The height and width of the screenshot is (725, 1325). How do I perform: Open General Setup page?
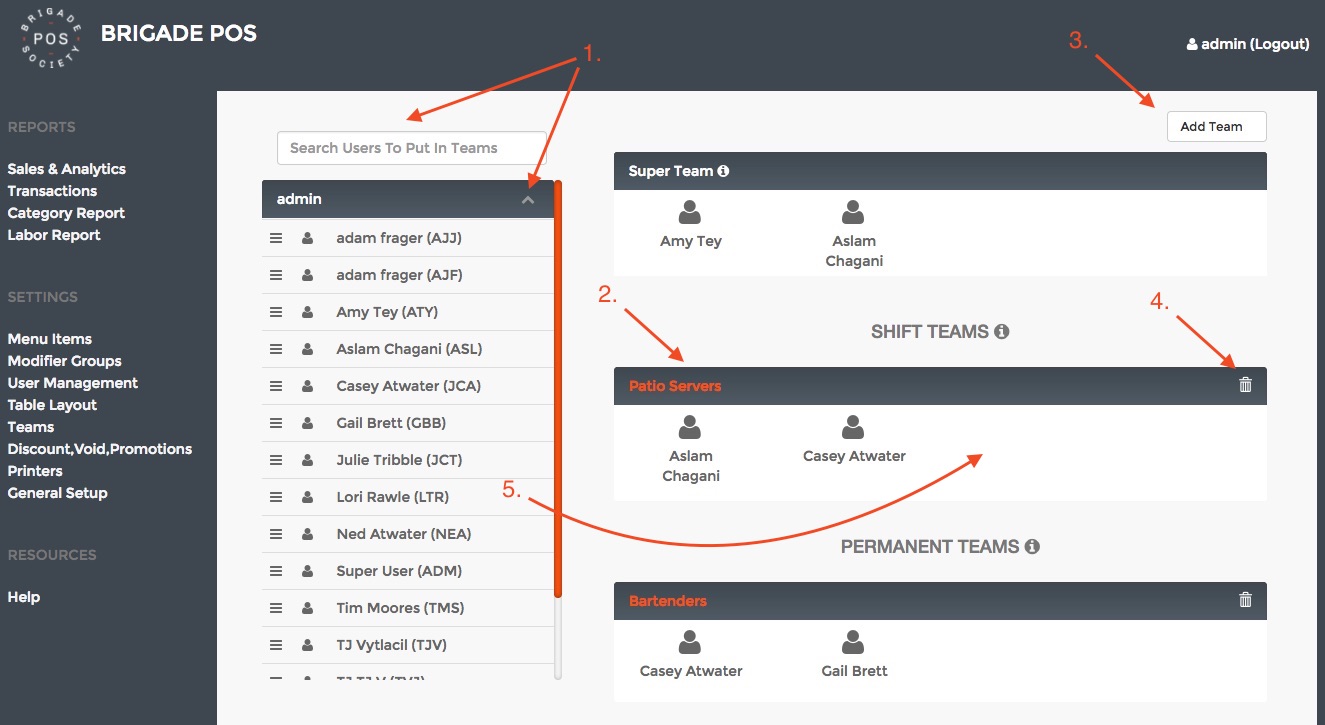[x=57, y=493]
